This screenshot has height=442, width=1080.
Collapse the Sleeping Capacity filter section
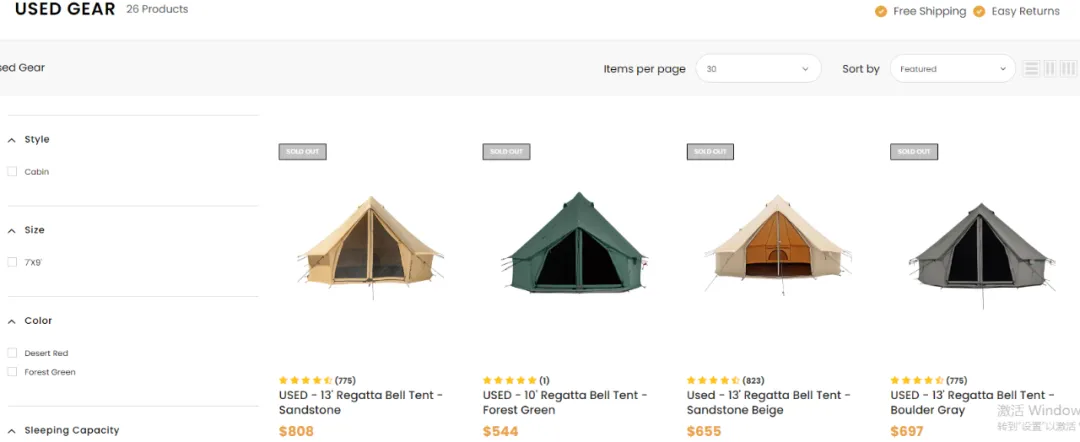point(12,431)
